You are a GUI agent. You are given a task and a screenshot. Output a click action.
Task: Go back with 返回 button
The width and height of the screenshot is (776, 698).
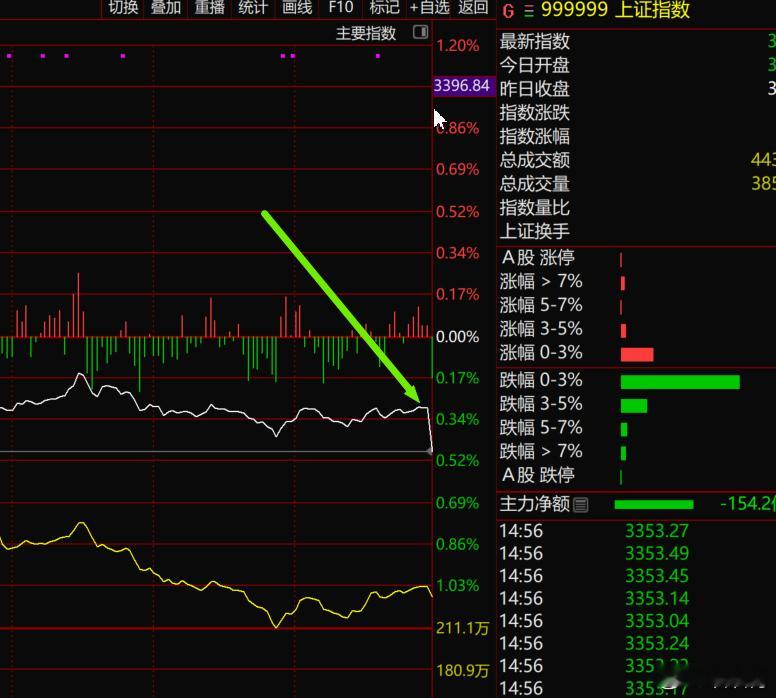(473, 7)
